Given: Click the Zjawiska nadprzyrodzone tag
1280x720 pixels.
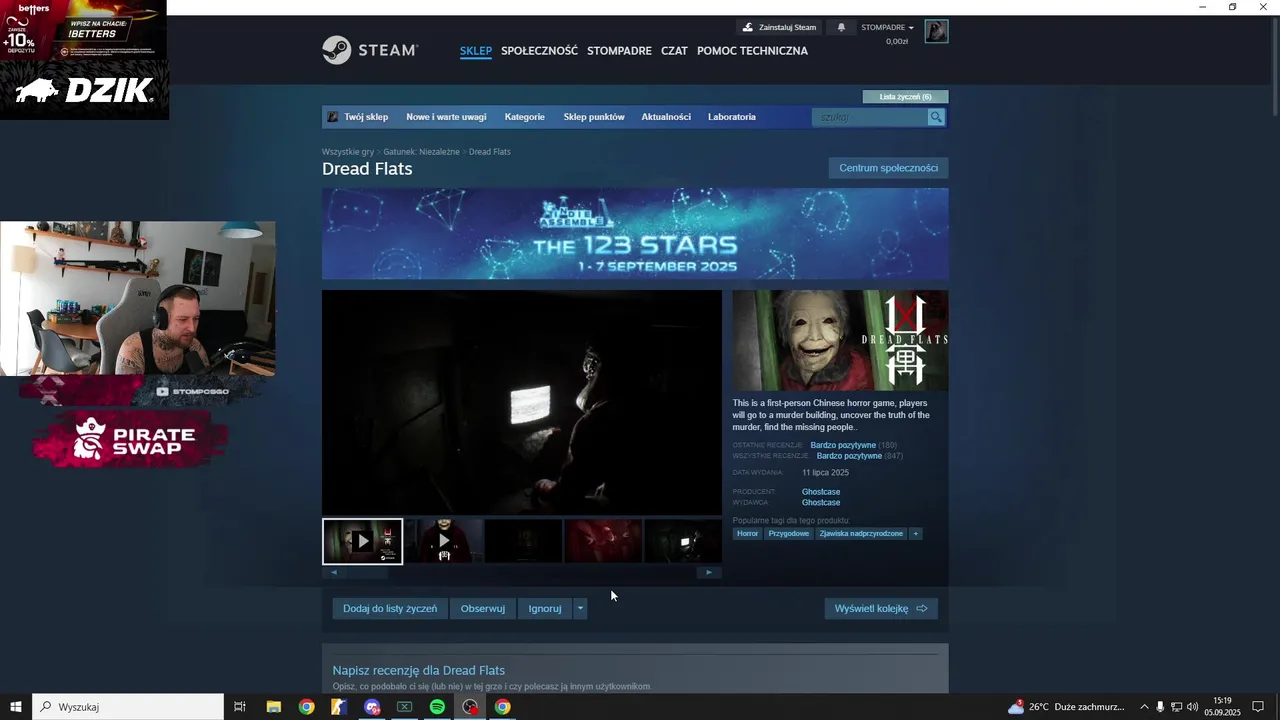Looking at the screenshot, I should (861, 534).
